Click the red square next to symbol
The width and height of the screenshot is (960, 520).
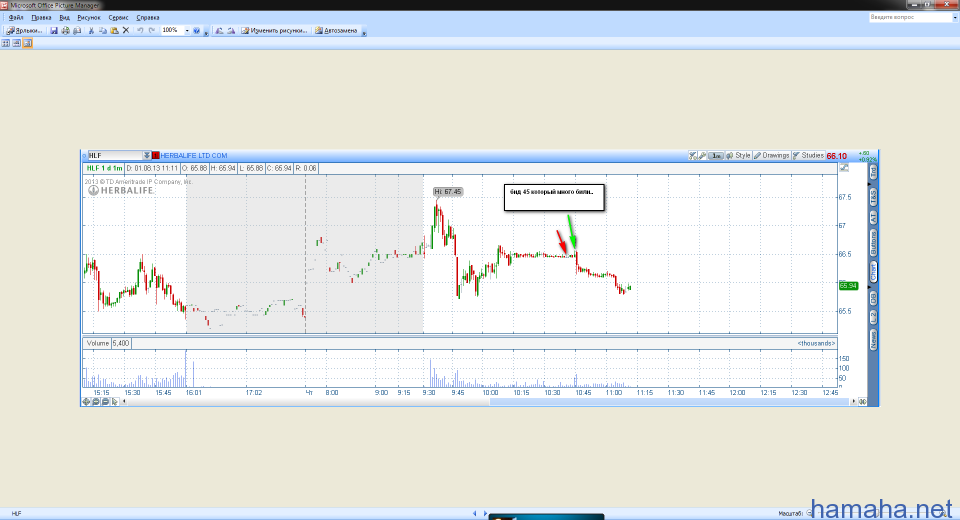(x=156, y=156)
